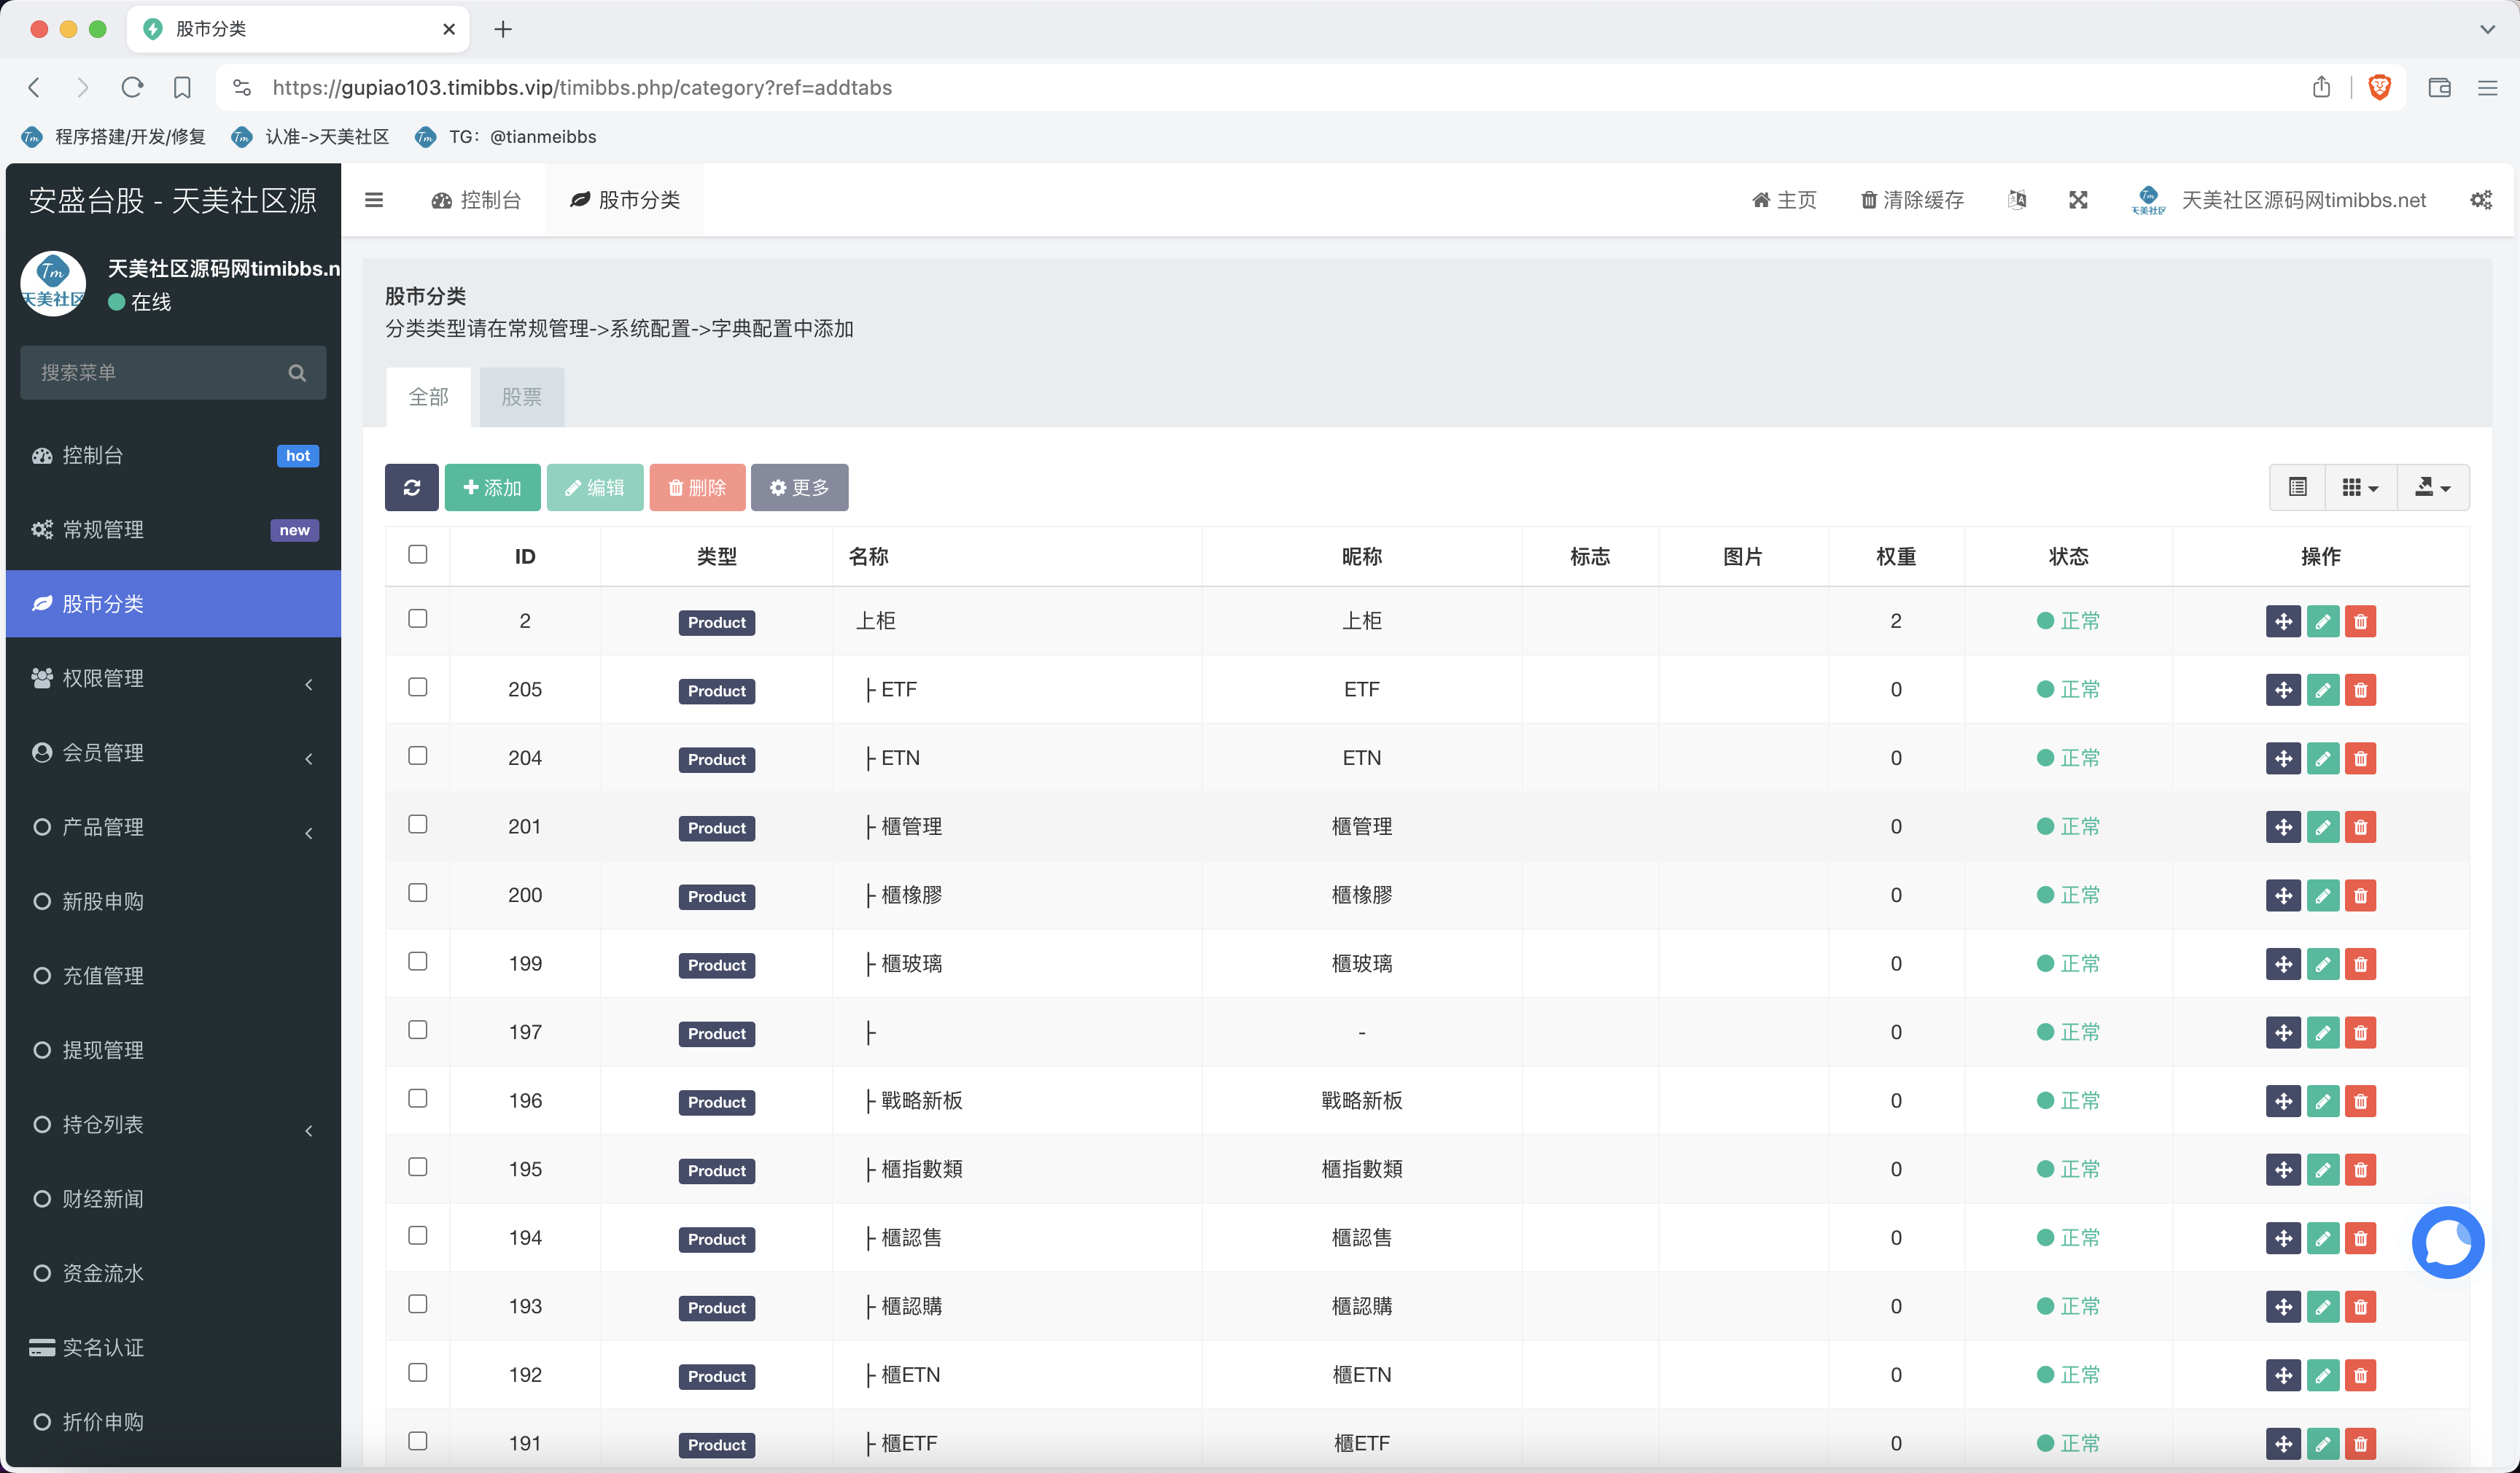
Task: Check the checkbox for row ID 205
Action: 418,687
